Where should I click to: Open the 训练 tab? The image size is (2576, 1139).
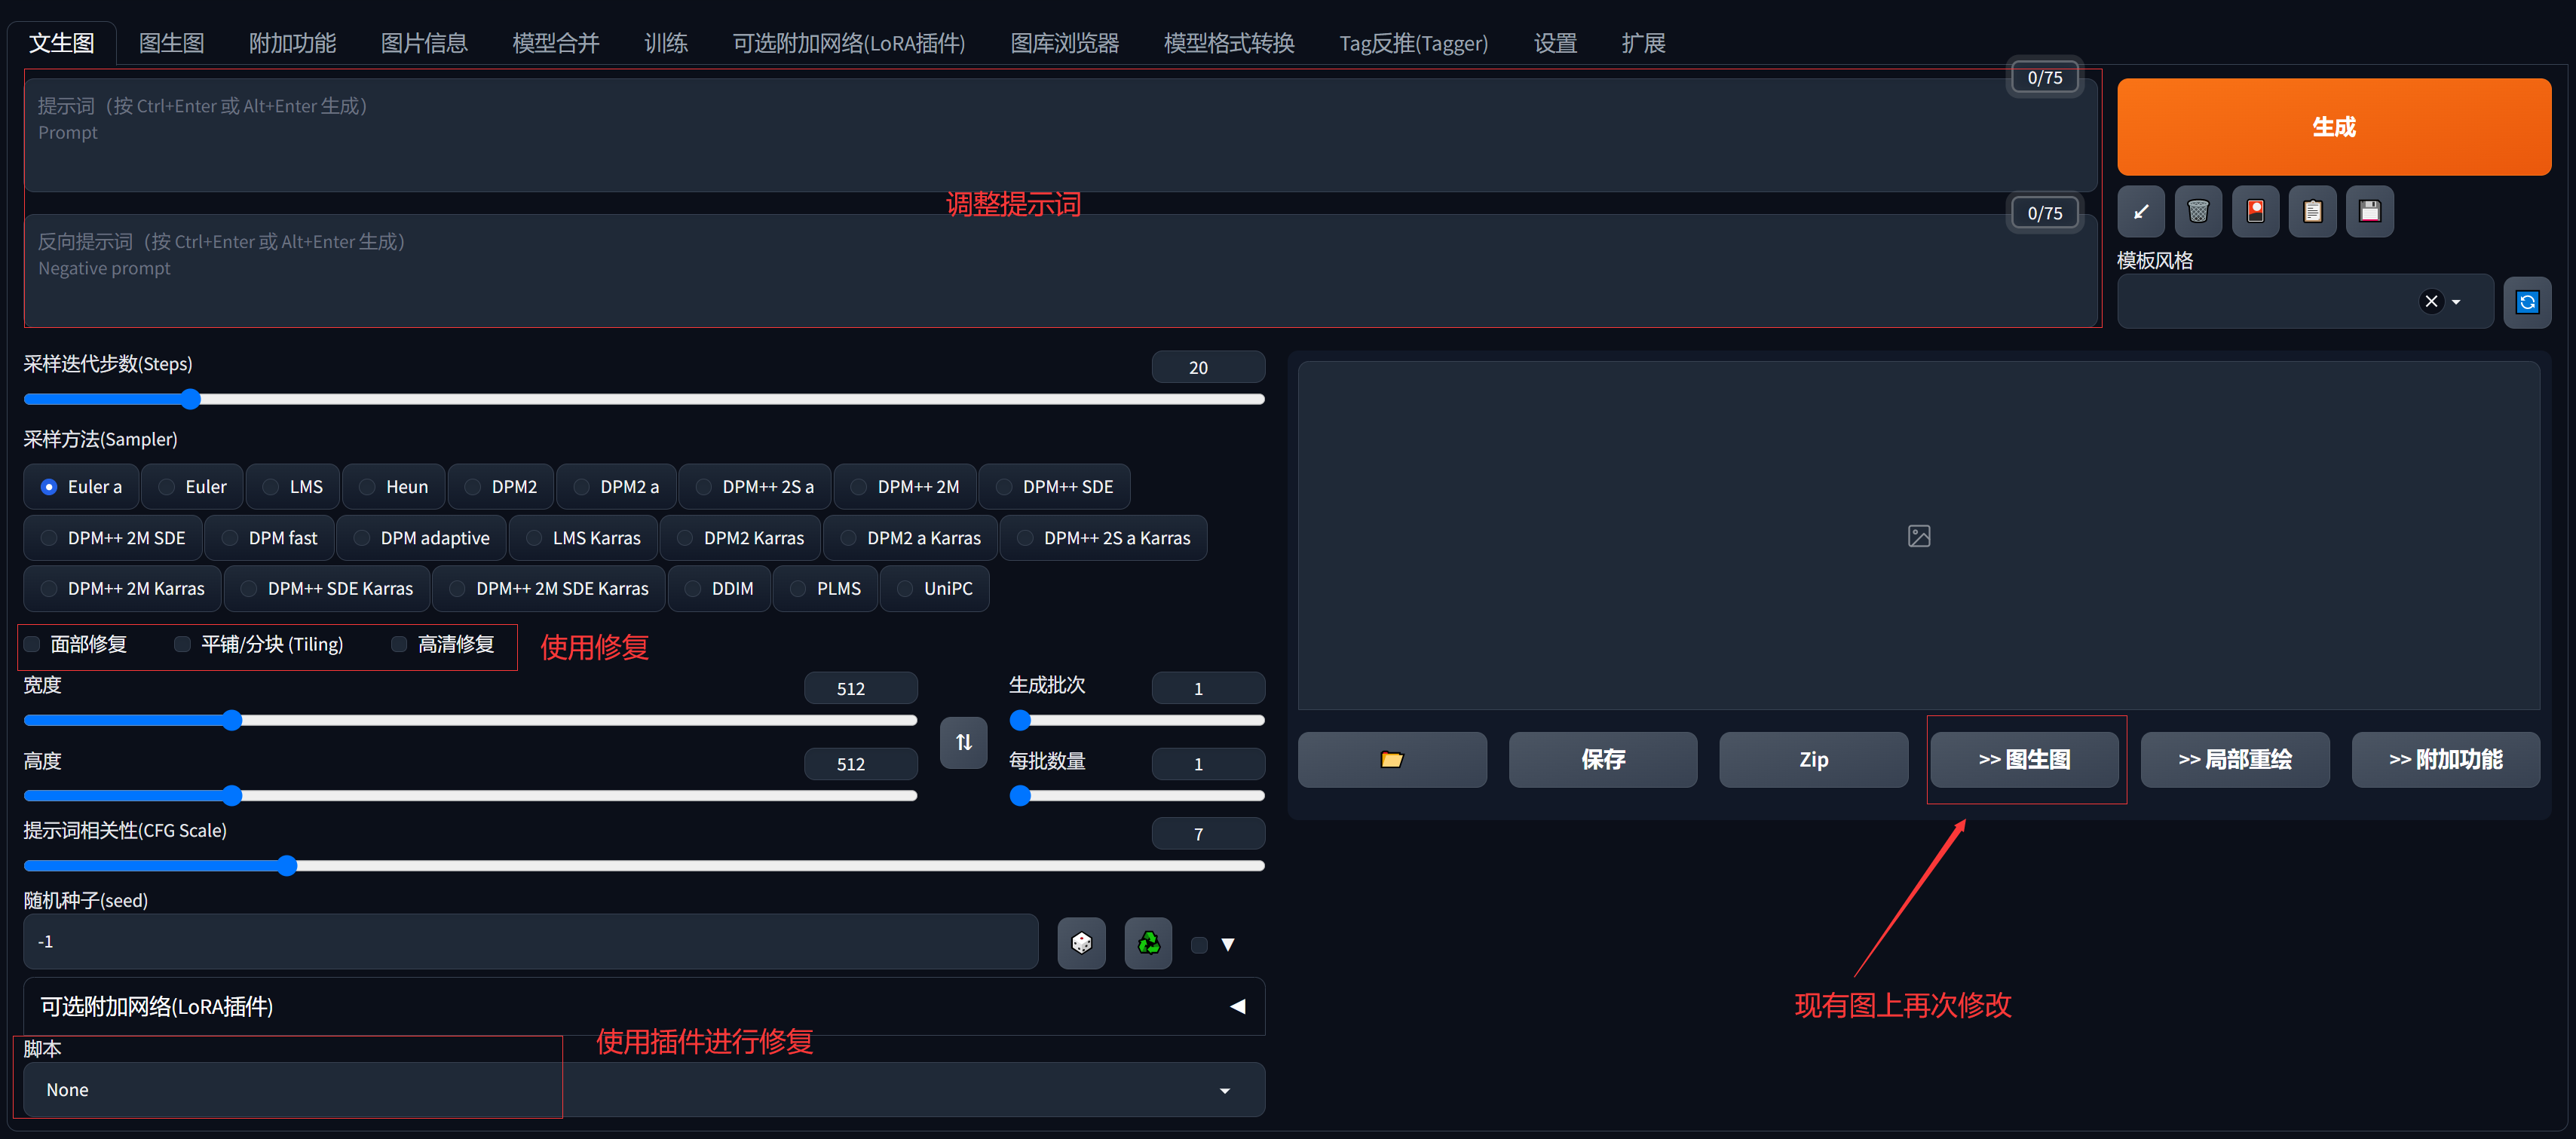(665, 43)
